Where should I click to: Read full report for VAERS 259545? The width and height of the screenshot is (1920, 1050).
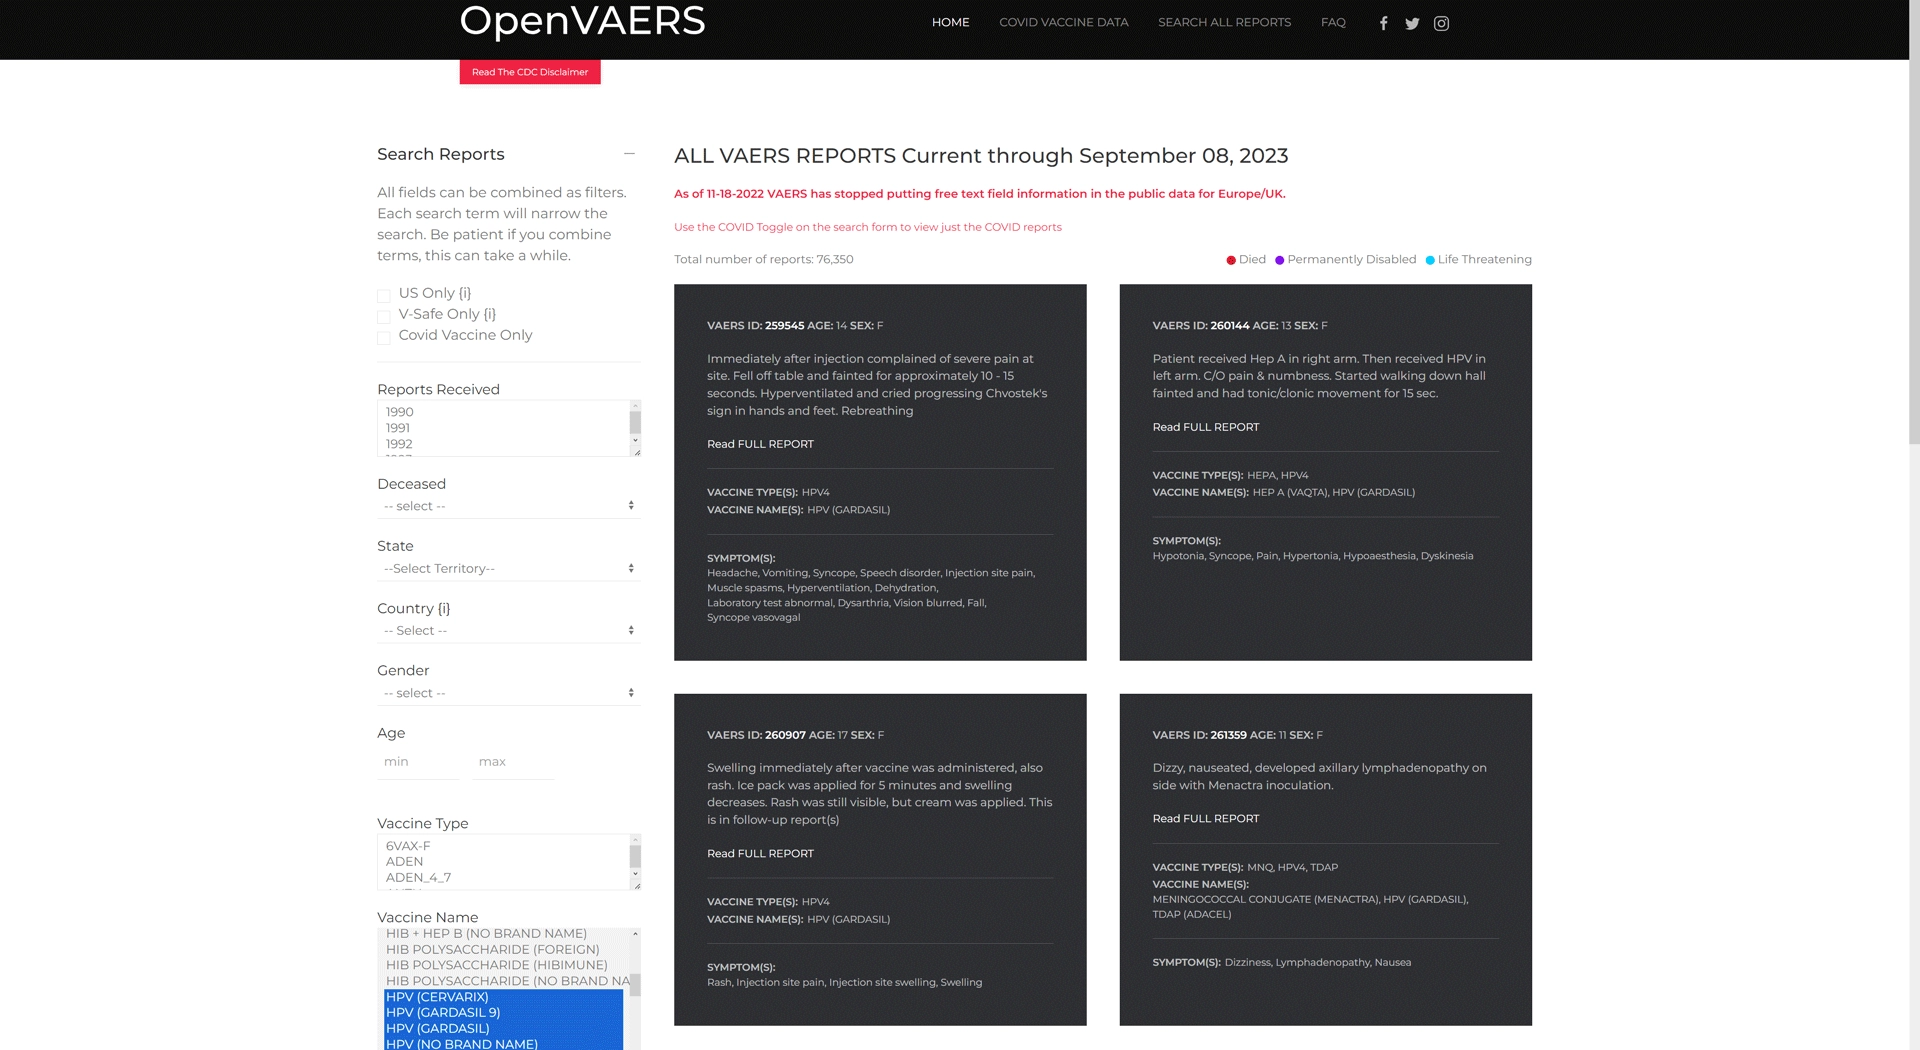[760, 444]
